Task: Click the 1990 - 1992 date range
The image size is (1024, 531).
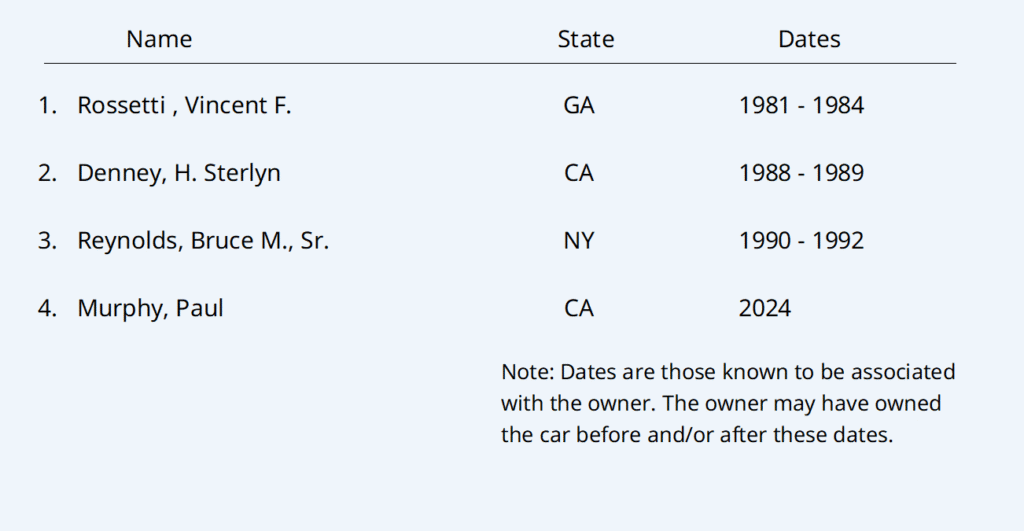Action: point(801,241)
